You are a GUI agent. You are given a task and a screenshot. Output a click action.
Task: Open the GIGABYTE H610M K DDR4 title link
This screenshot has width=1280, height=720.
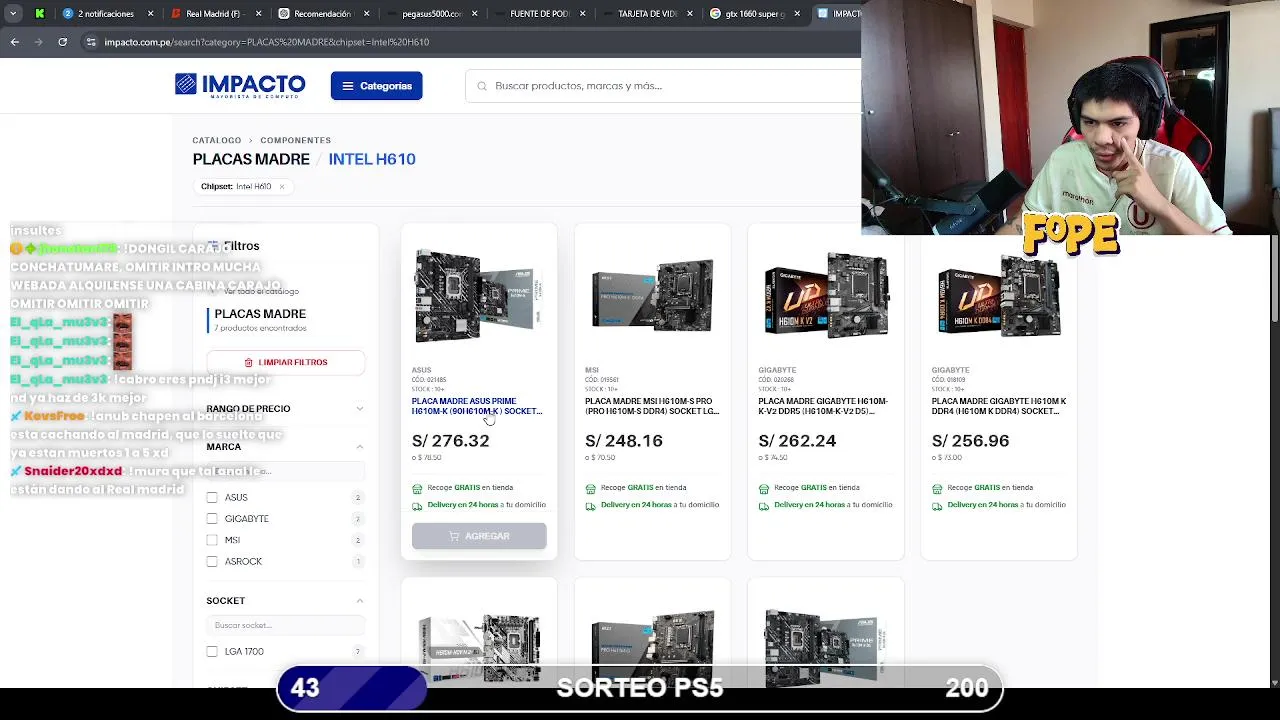[999, 406]
